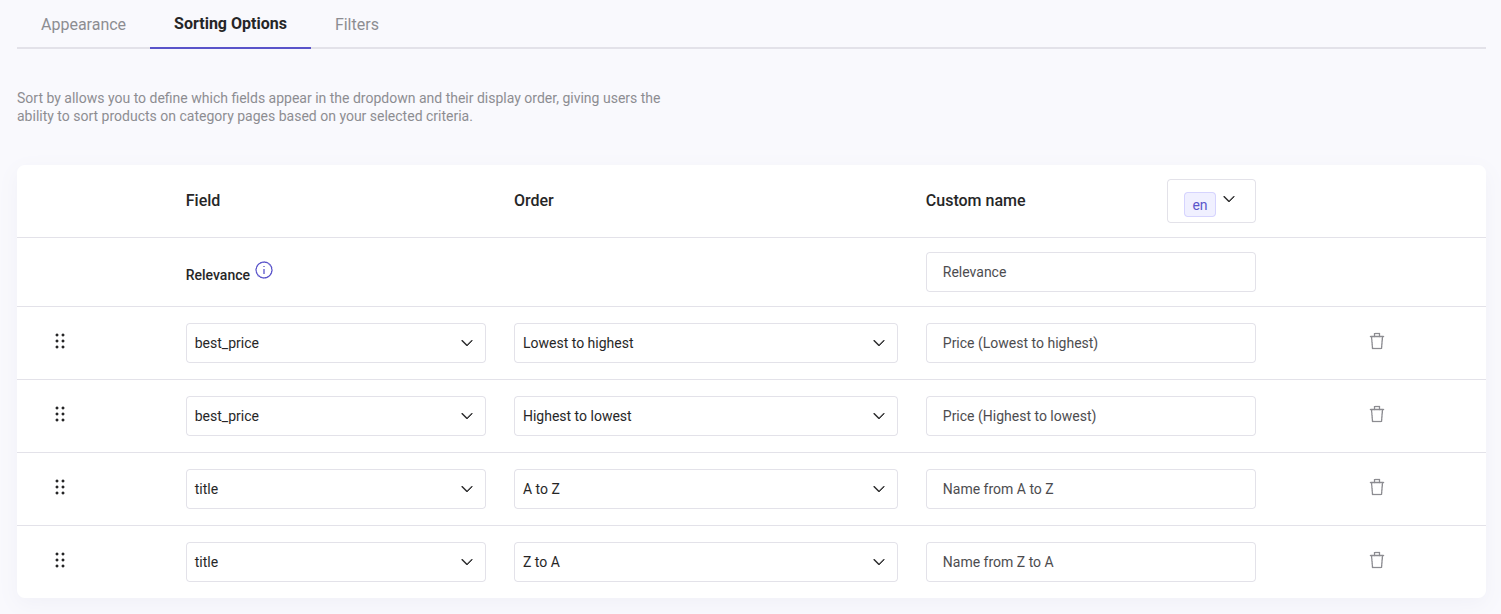1501x614 pixels.
Task: Expand the Highest to lowest order dropdown
Action: (705, 416)
